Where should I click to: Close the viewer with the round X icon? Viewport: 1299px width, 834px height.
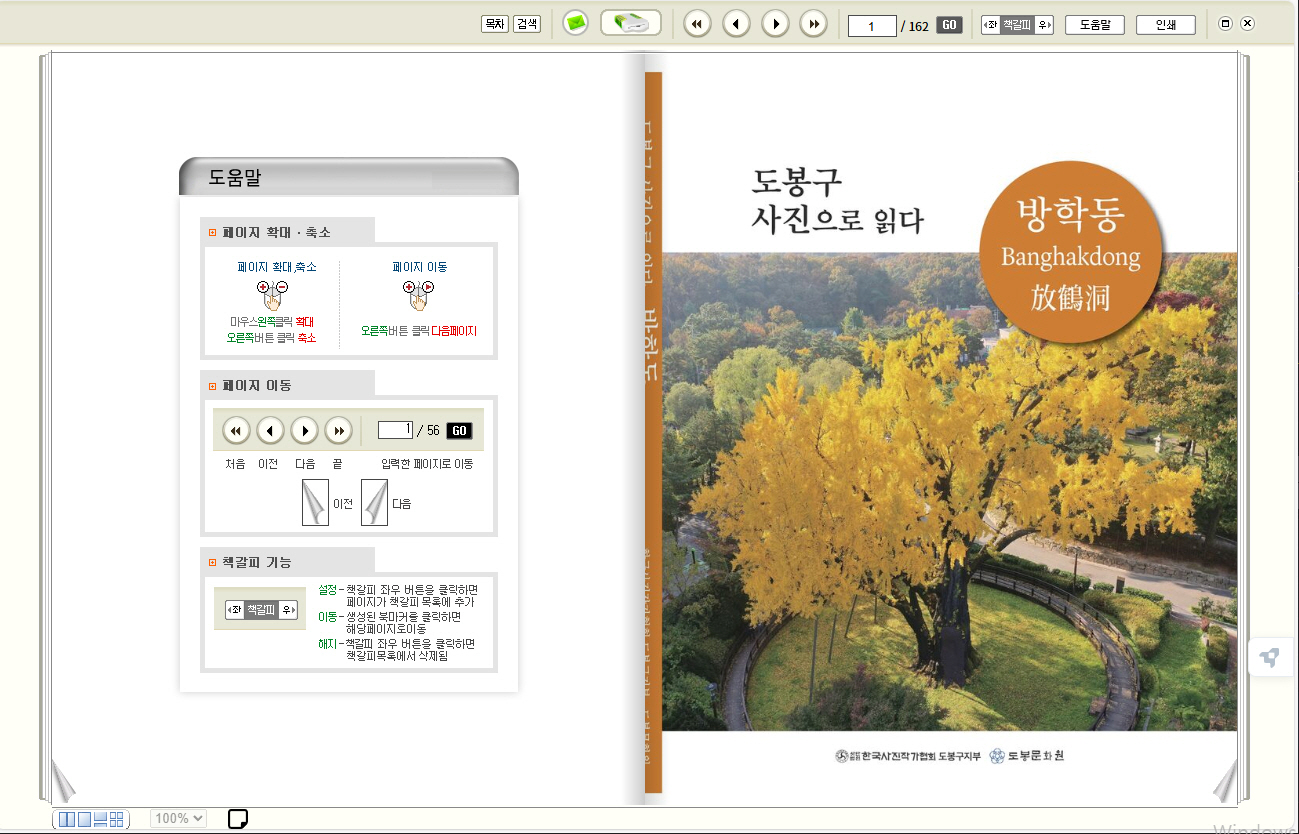(x=1247, y=24)
